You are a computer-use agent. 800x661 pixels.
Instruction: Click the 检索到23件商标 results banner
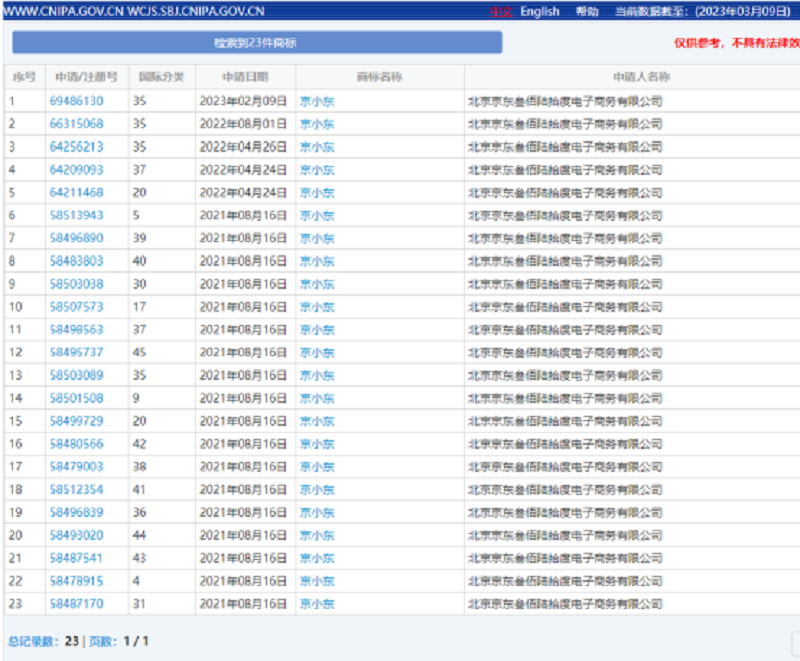pos(257,42)
